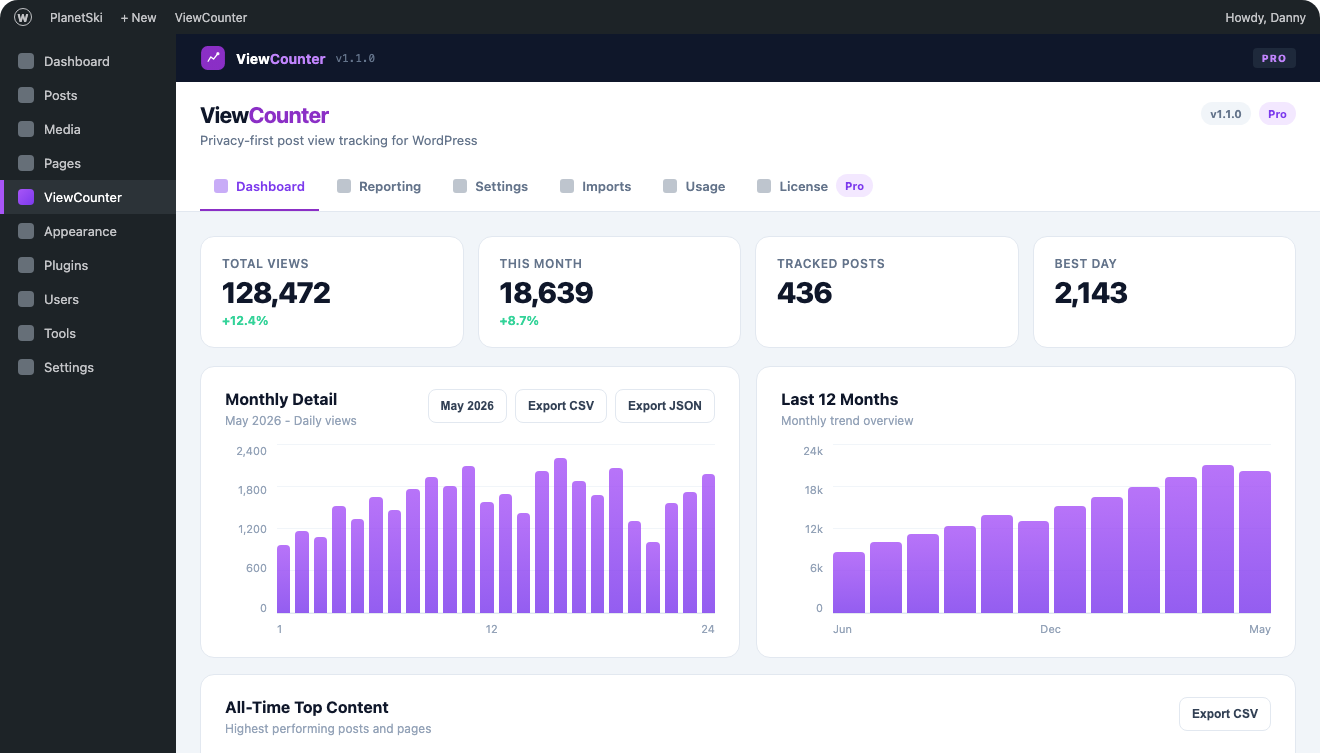Click the +12.4% growth indicator
This screenshot has height=753, width=1320.
pos(245,321)
